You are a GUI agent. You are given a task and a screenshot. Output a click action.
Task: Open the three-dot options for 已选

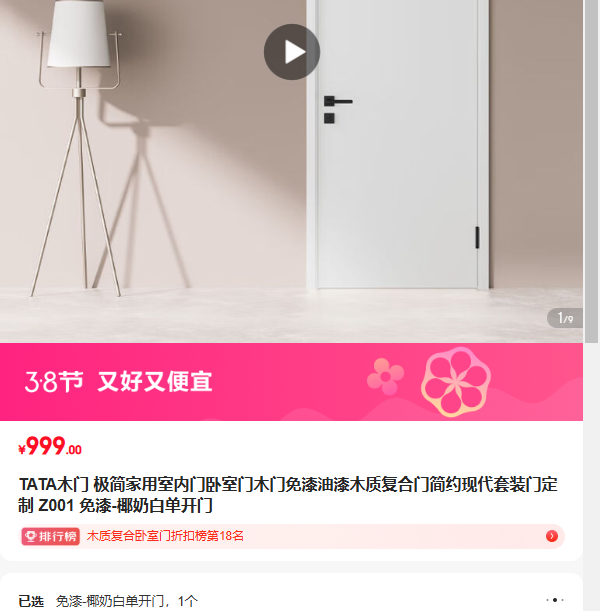555,600
